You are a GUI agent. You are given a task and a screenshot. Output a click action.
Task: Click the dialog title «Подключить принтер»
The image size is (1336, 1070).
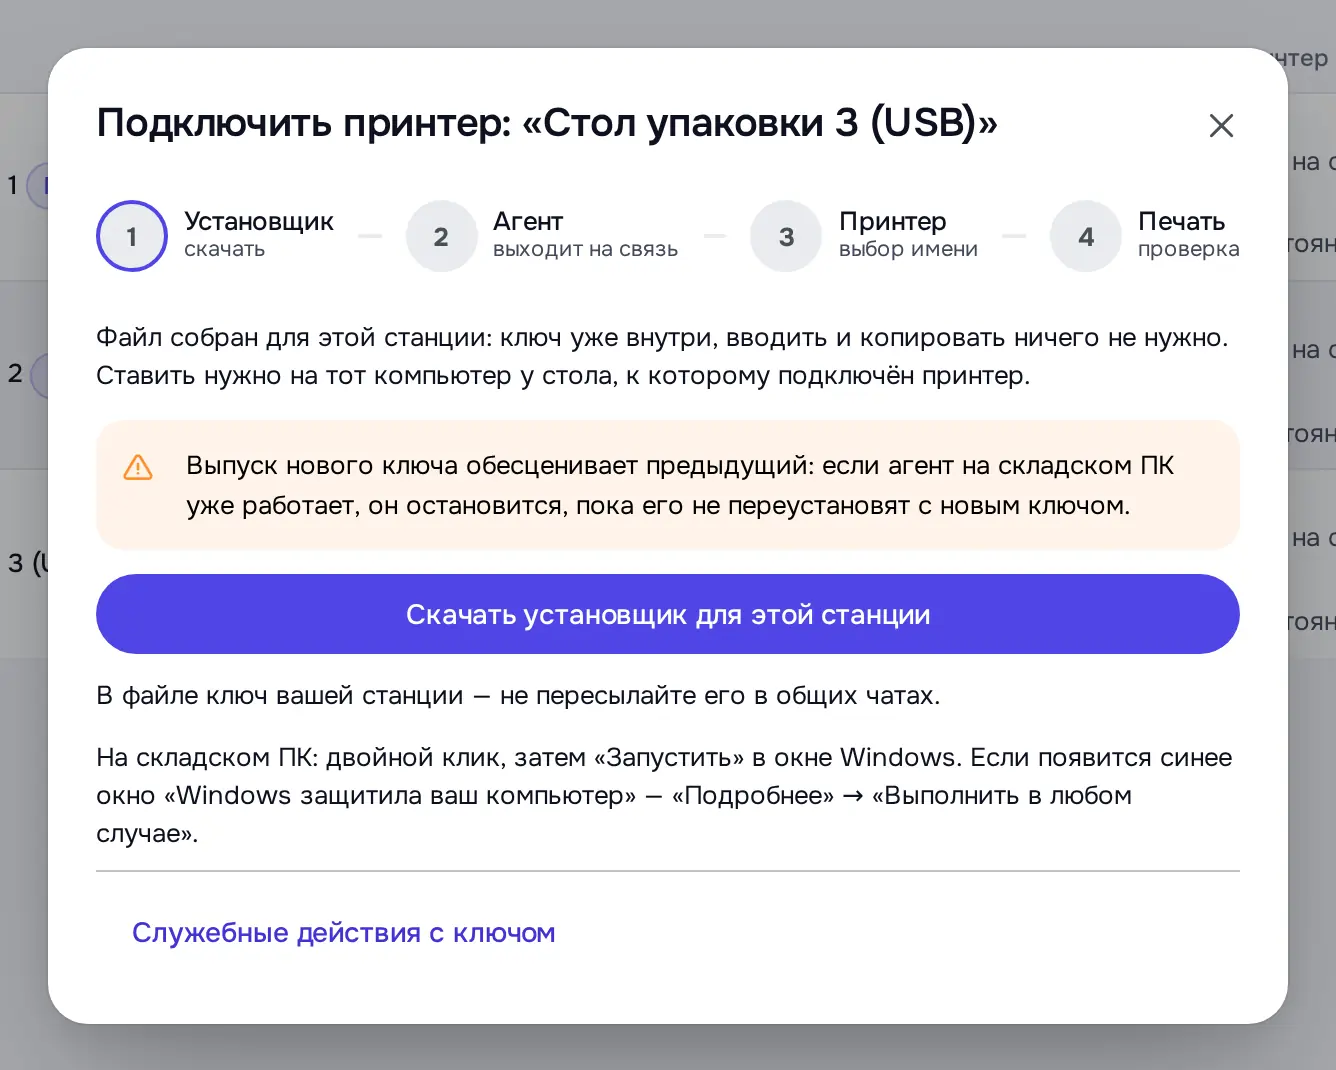(304, 123)
